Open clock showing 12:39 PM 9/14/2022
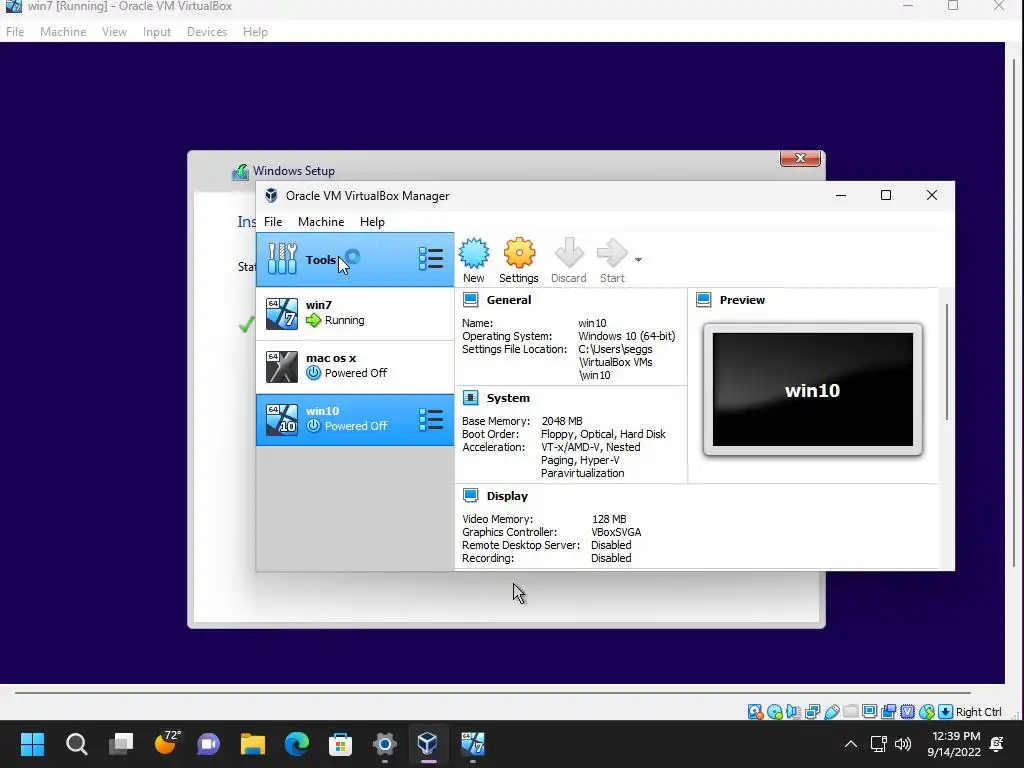Image resolution: width=1024 pixels, height=768 pixels. (954, 744)
